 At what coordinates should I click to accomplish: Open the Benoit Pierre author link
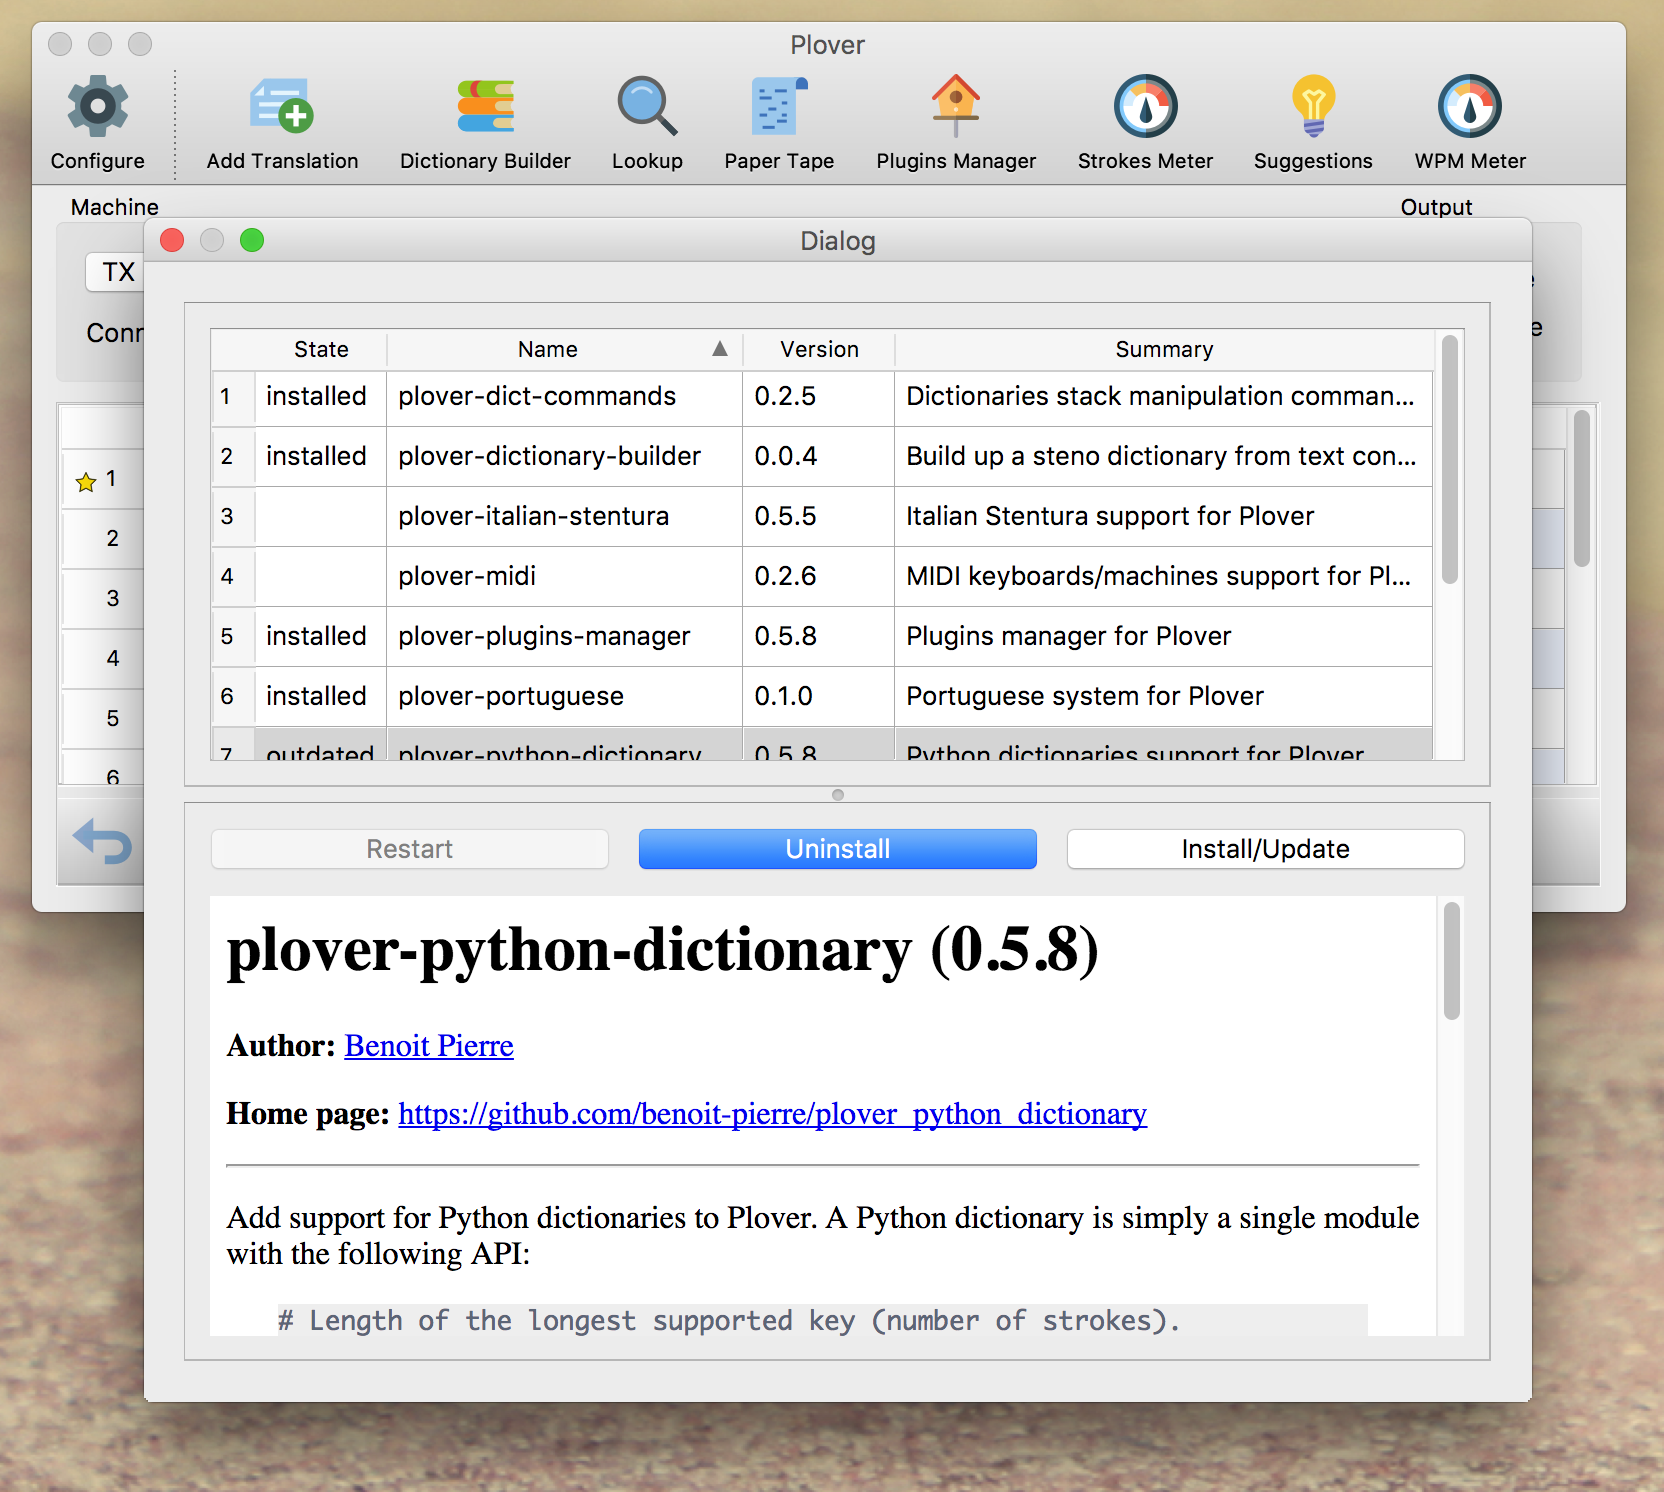(x=429, y=1046)
